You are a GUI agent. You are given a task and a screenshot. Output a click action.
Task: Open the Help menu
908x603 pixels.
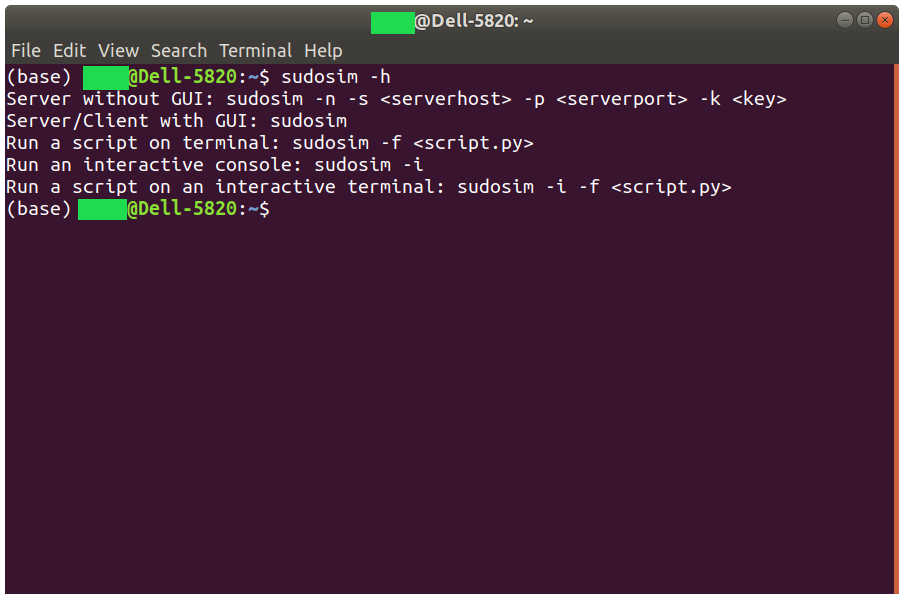[322, 50]
